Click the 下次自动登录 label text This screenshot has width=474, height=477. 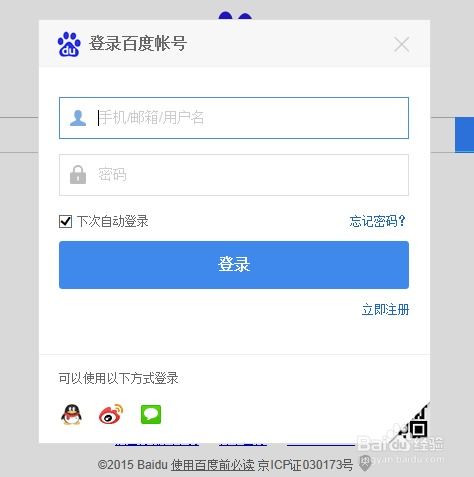pyautogui.click(x=113, y=221)
